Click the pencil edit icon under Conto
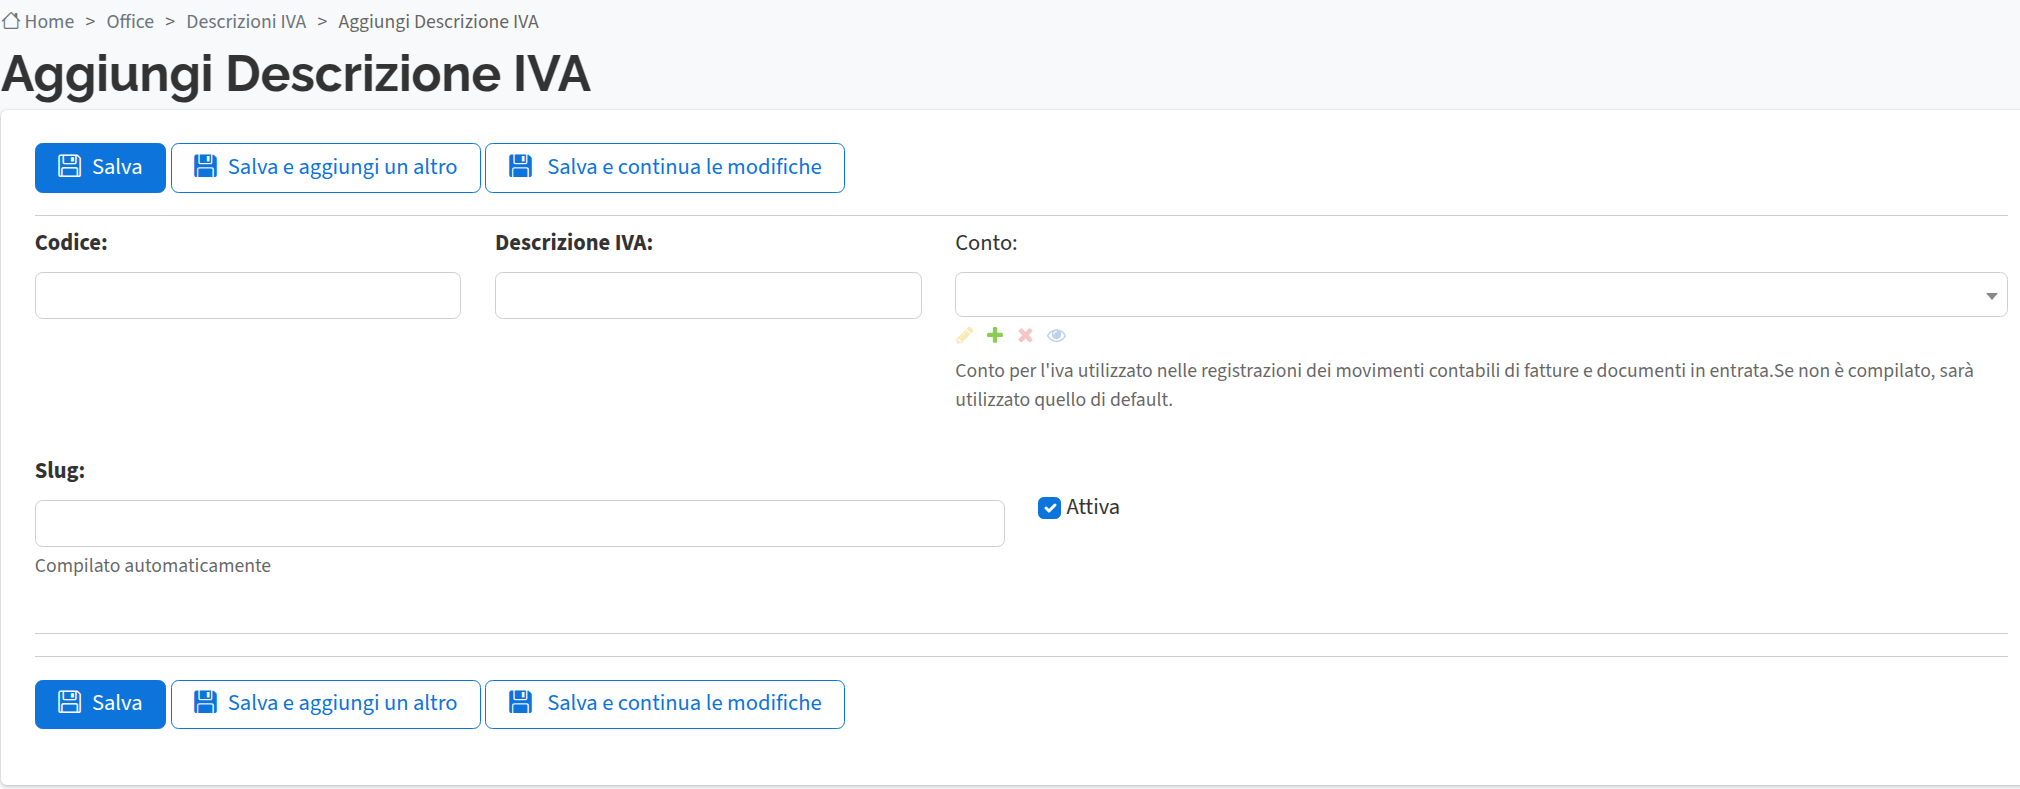 [964, 335]
